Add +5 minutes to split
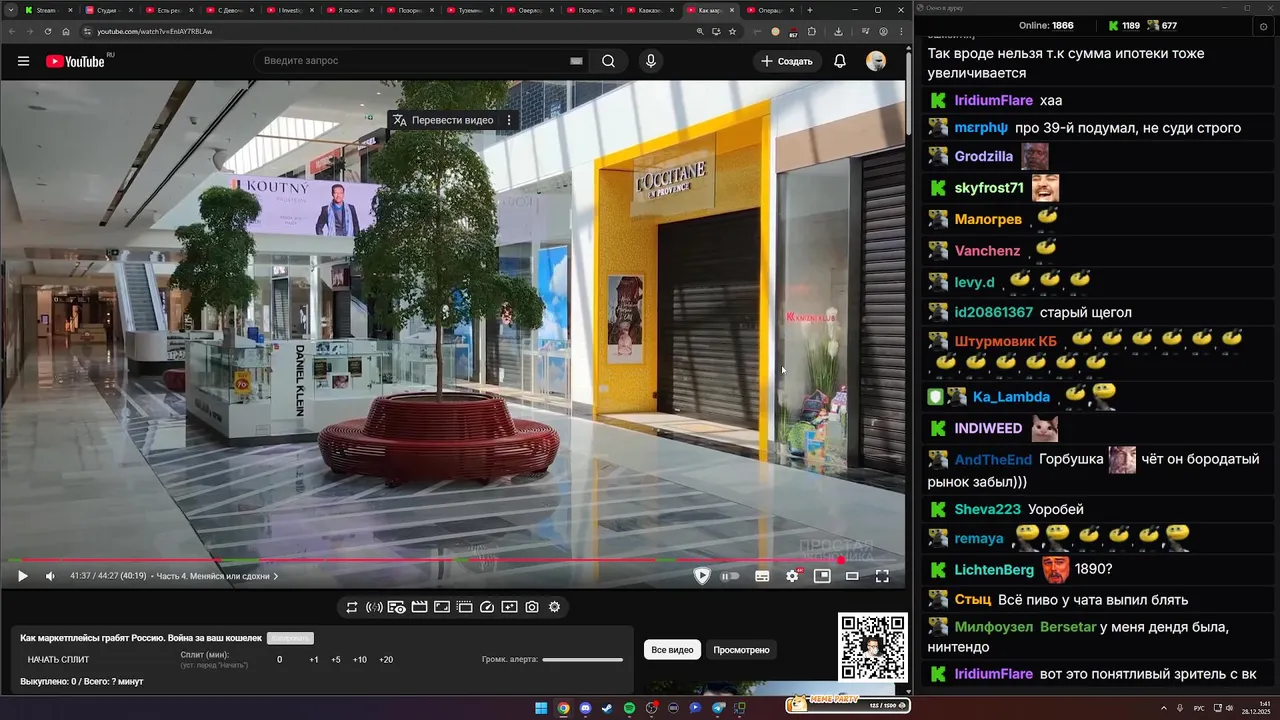 [x=336, y=660]
